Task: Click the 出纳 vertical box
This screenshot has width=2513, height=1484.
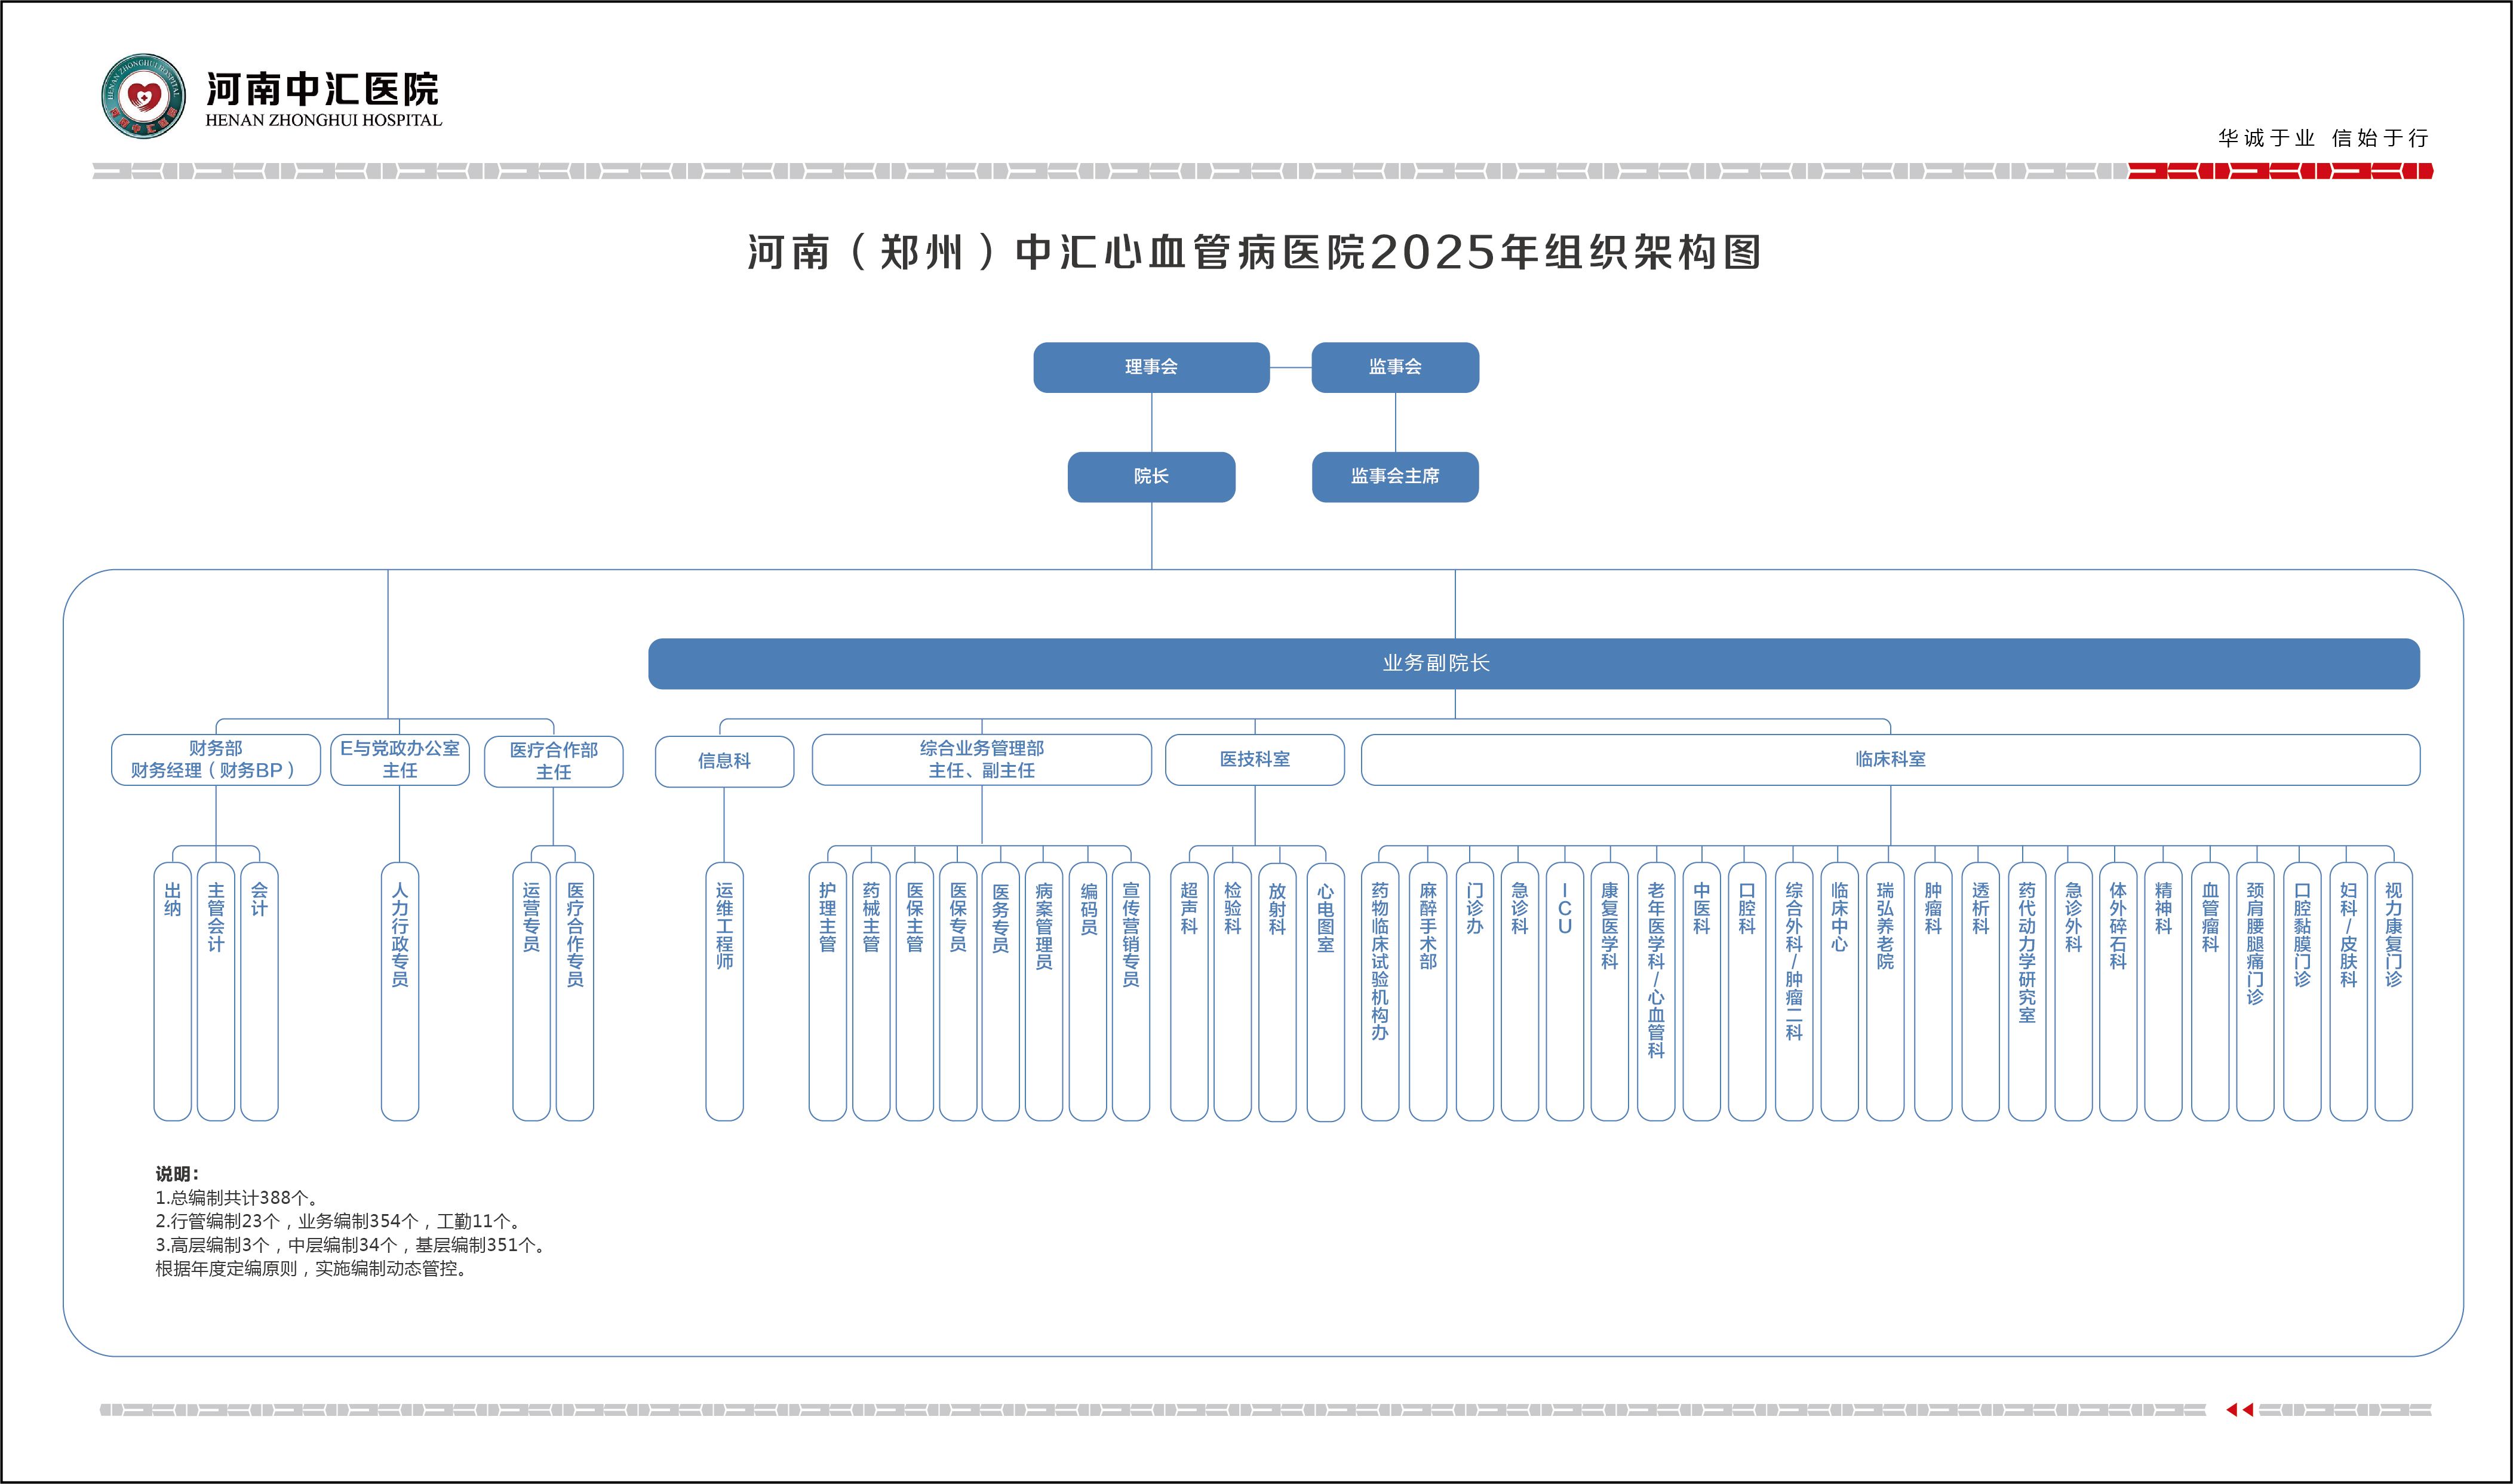Action: [x=172, y=990]
